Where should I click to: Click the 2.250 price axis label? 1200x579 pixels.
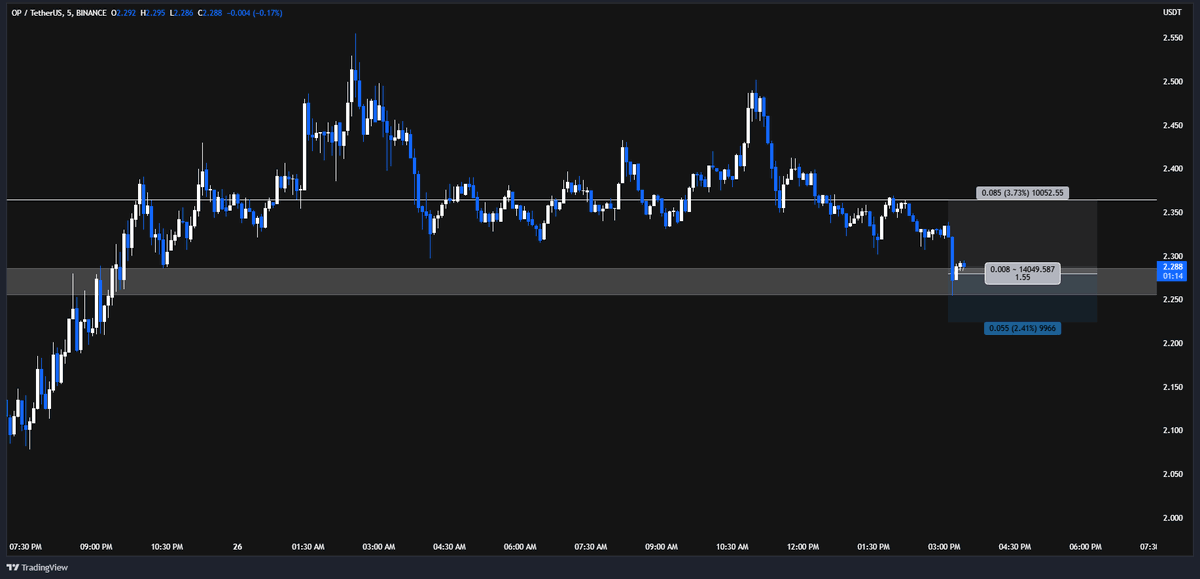(1172, 300)
